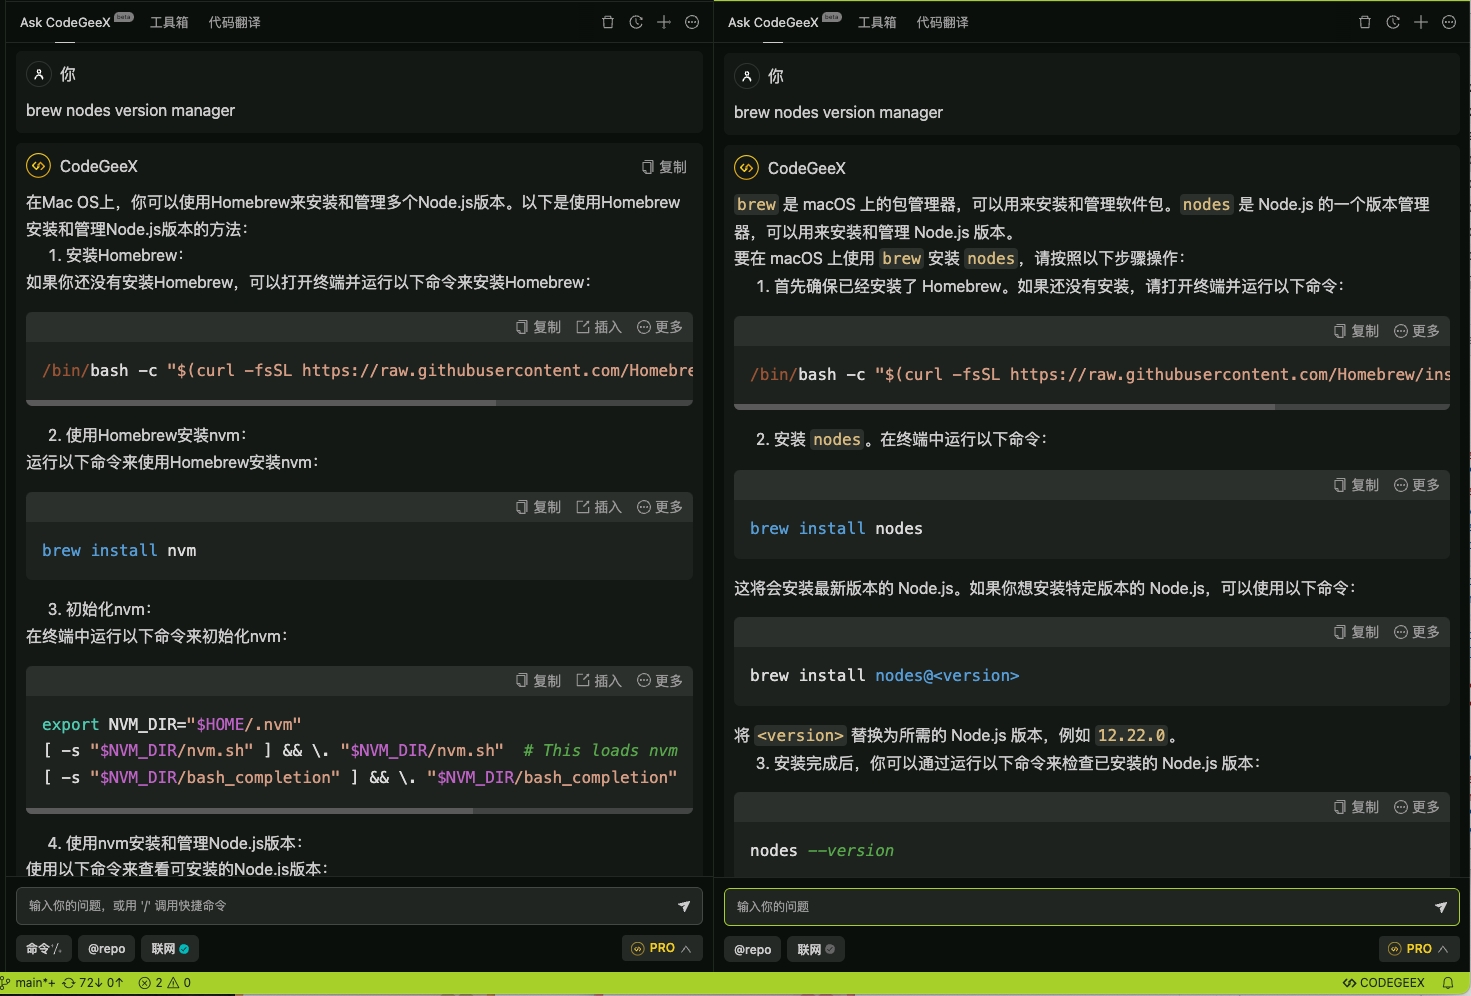Send the question in left panel input

tap(684, 906)
